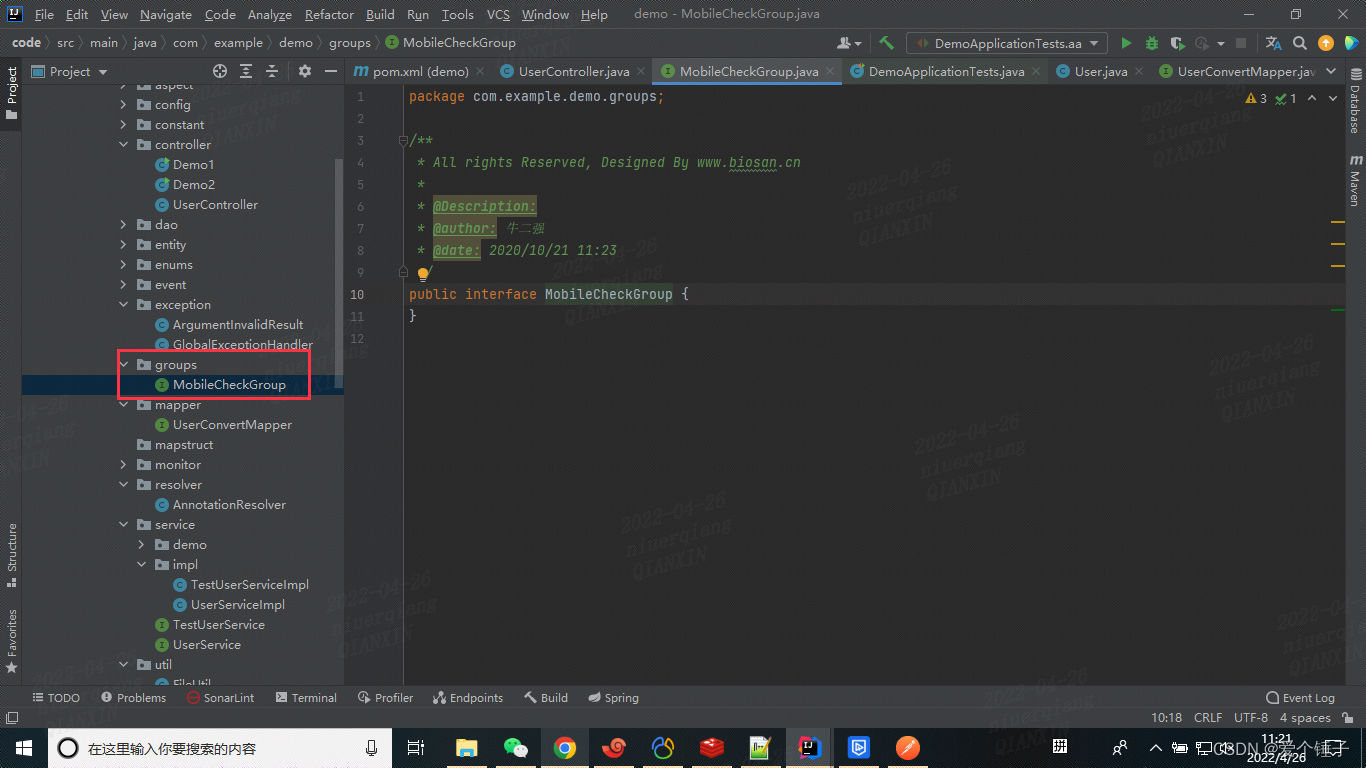Viewport: 1366px width, 768px height.
Task: Open the Translate icon in toolbar
Action: pos(1273,43)
